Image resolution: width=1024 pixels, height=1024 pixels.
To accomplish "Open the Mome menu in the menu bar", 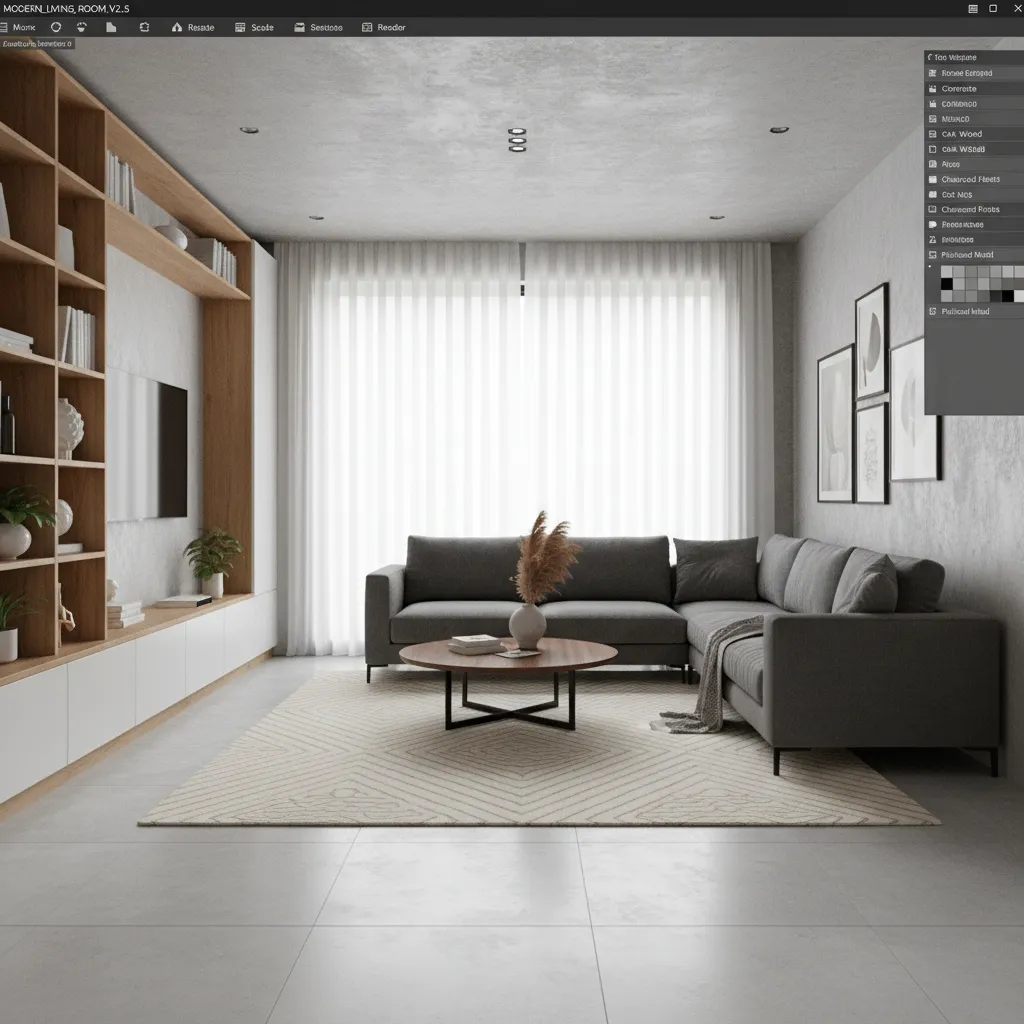I will (x=22, y=27).
